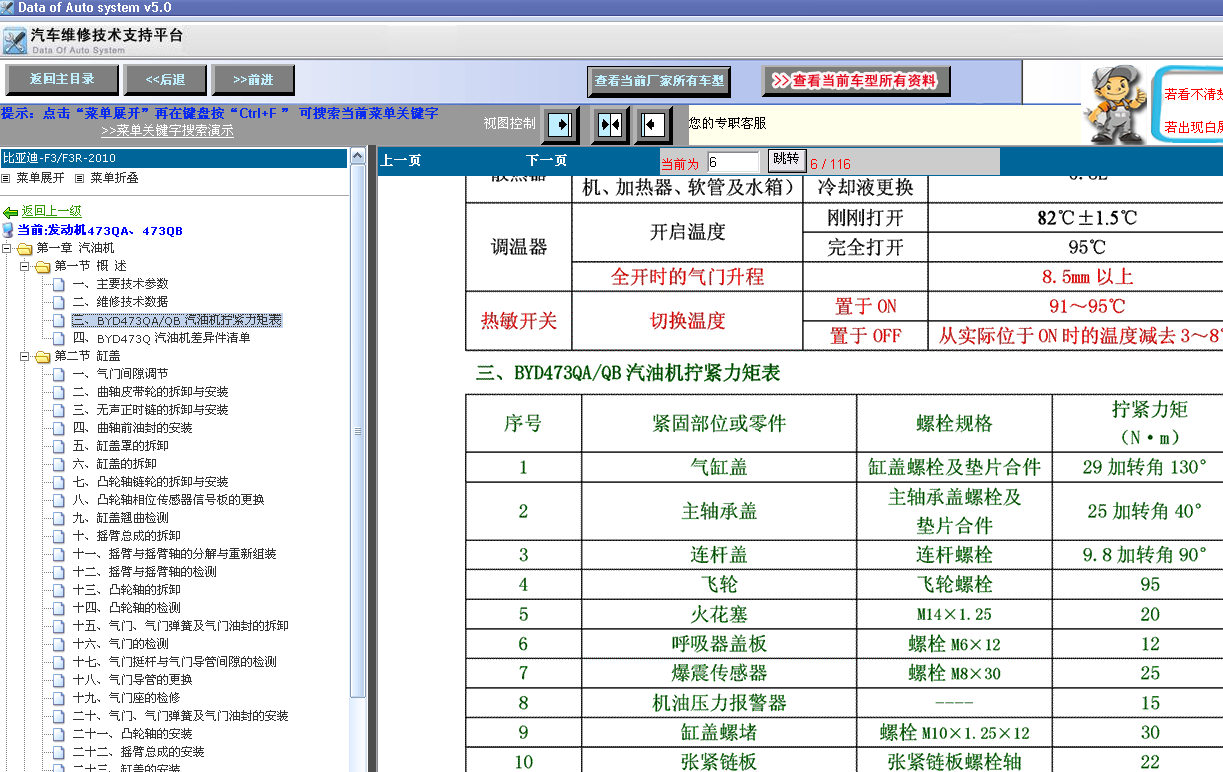Open the 返回上一级 link

coord(52,211)
